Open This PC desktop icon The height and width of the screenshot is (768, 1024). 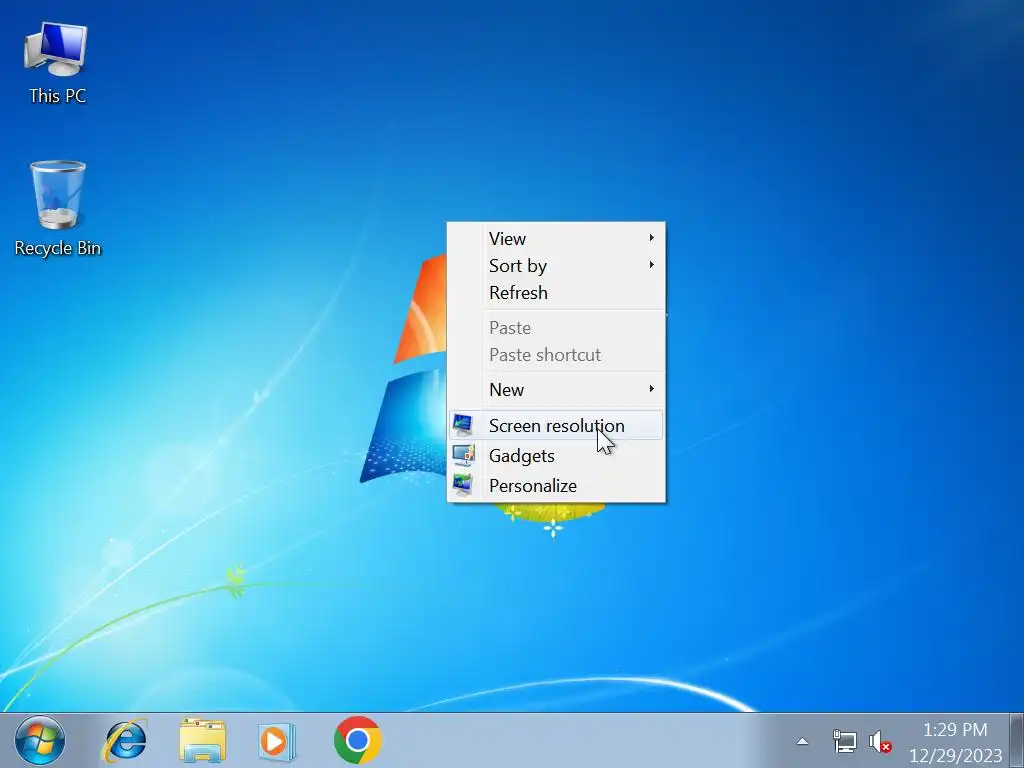click(x=57, y=63)
